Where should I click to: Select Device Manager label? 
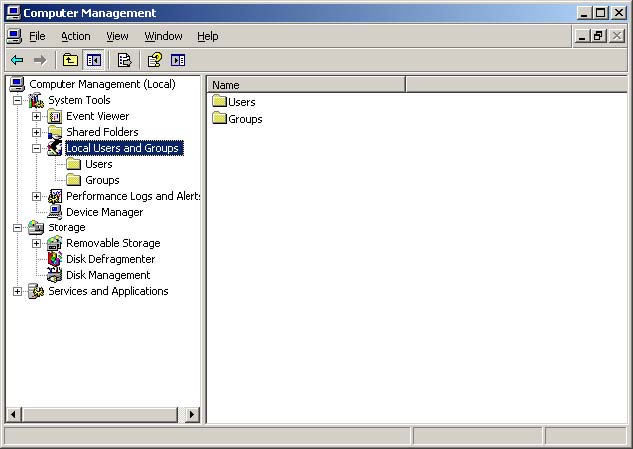tap(105, 212)
